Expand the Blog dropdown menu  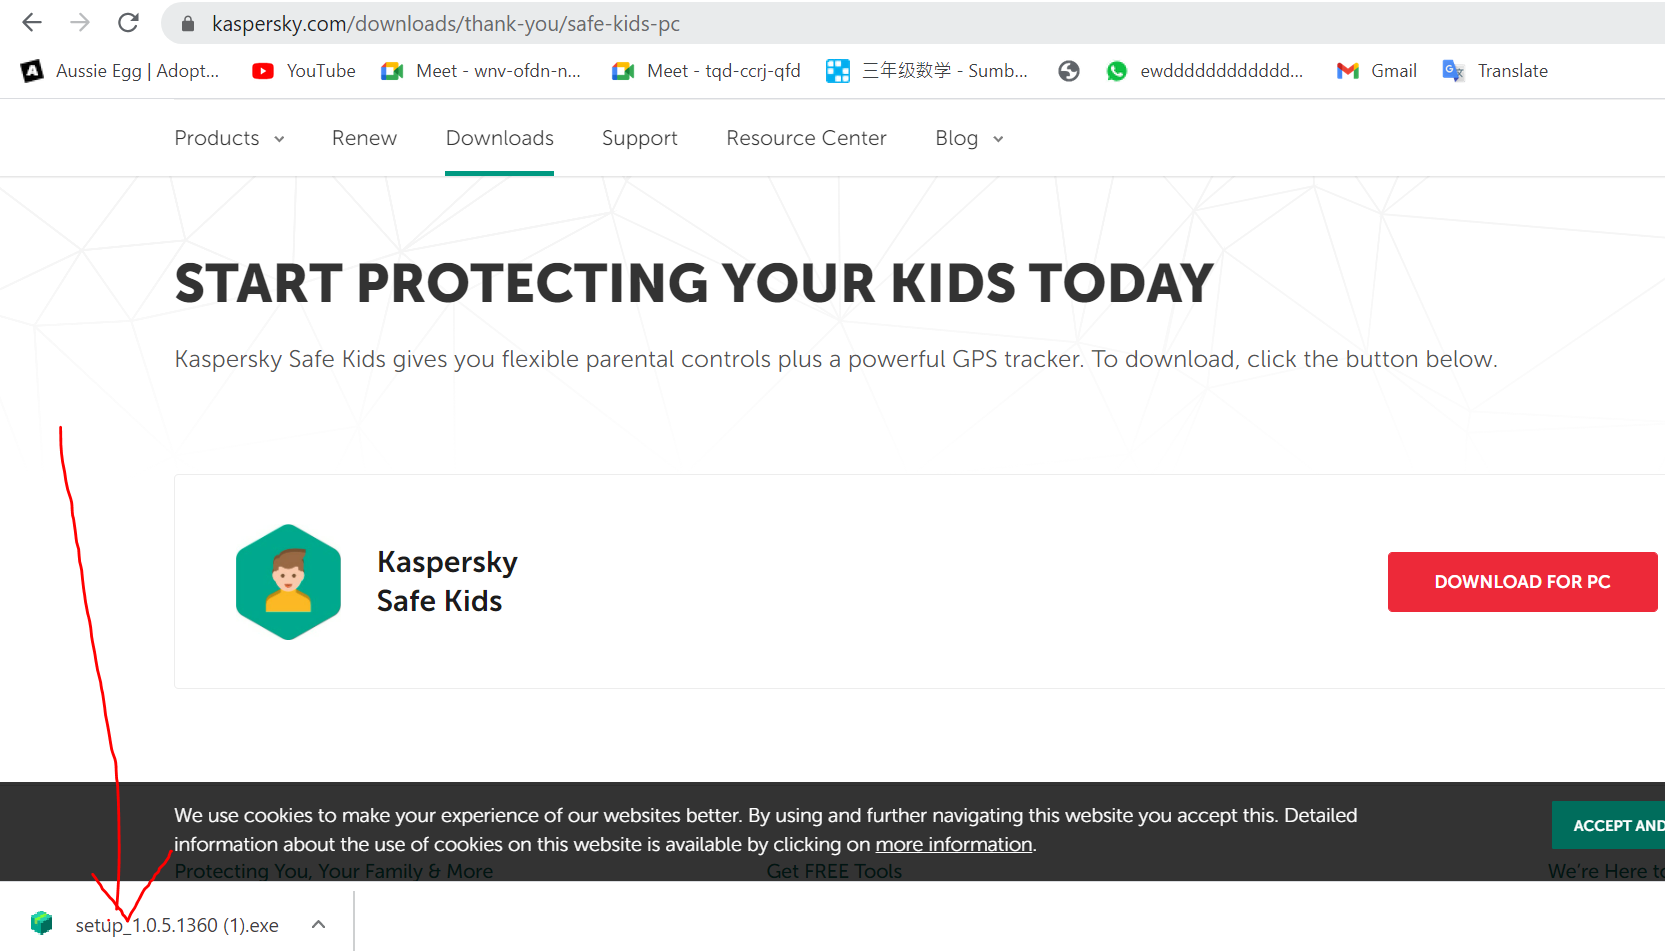968,138
